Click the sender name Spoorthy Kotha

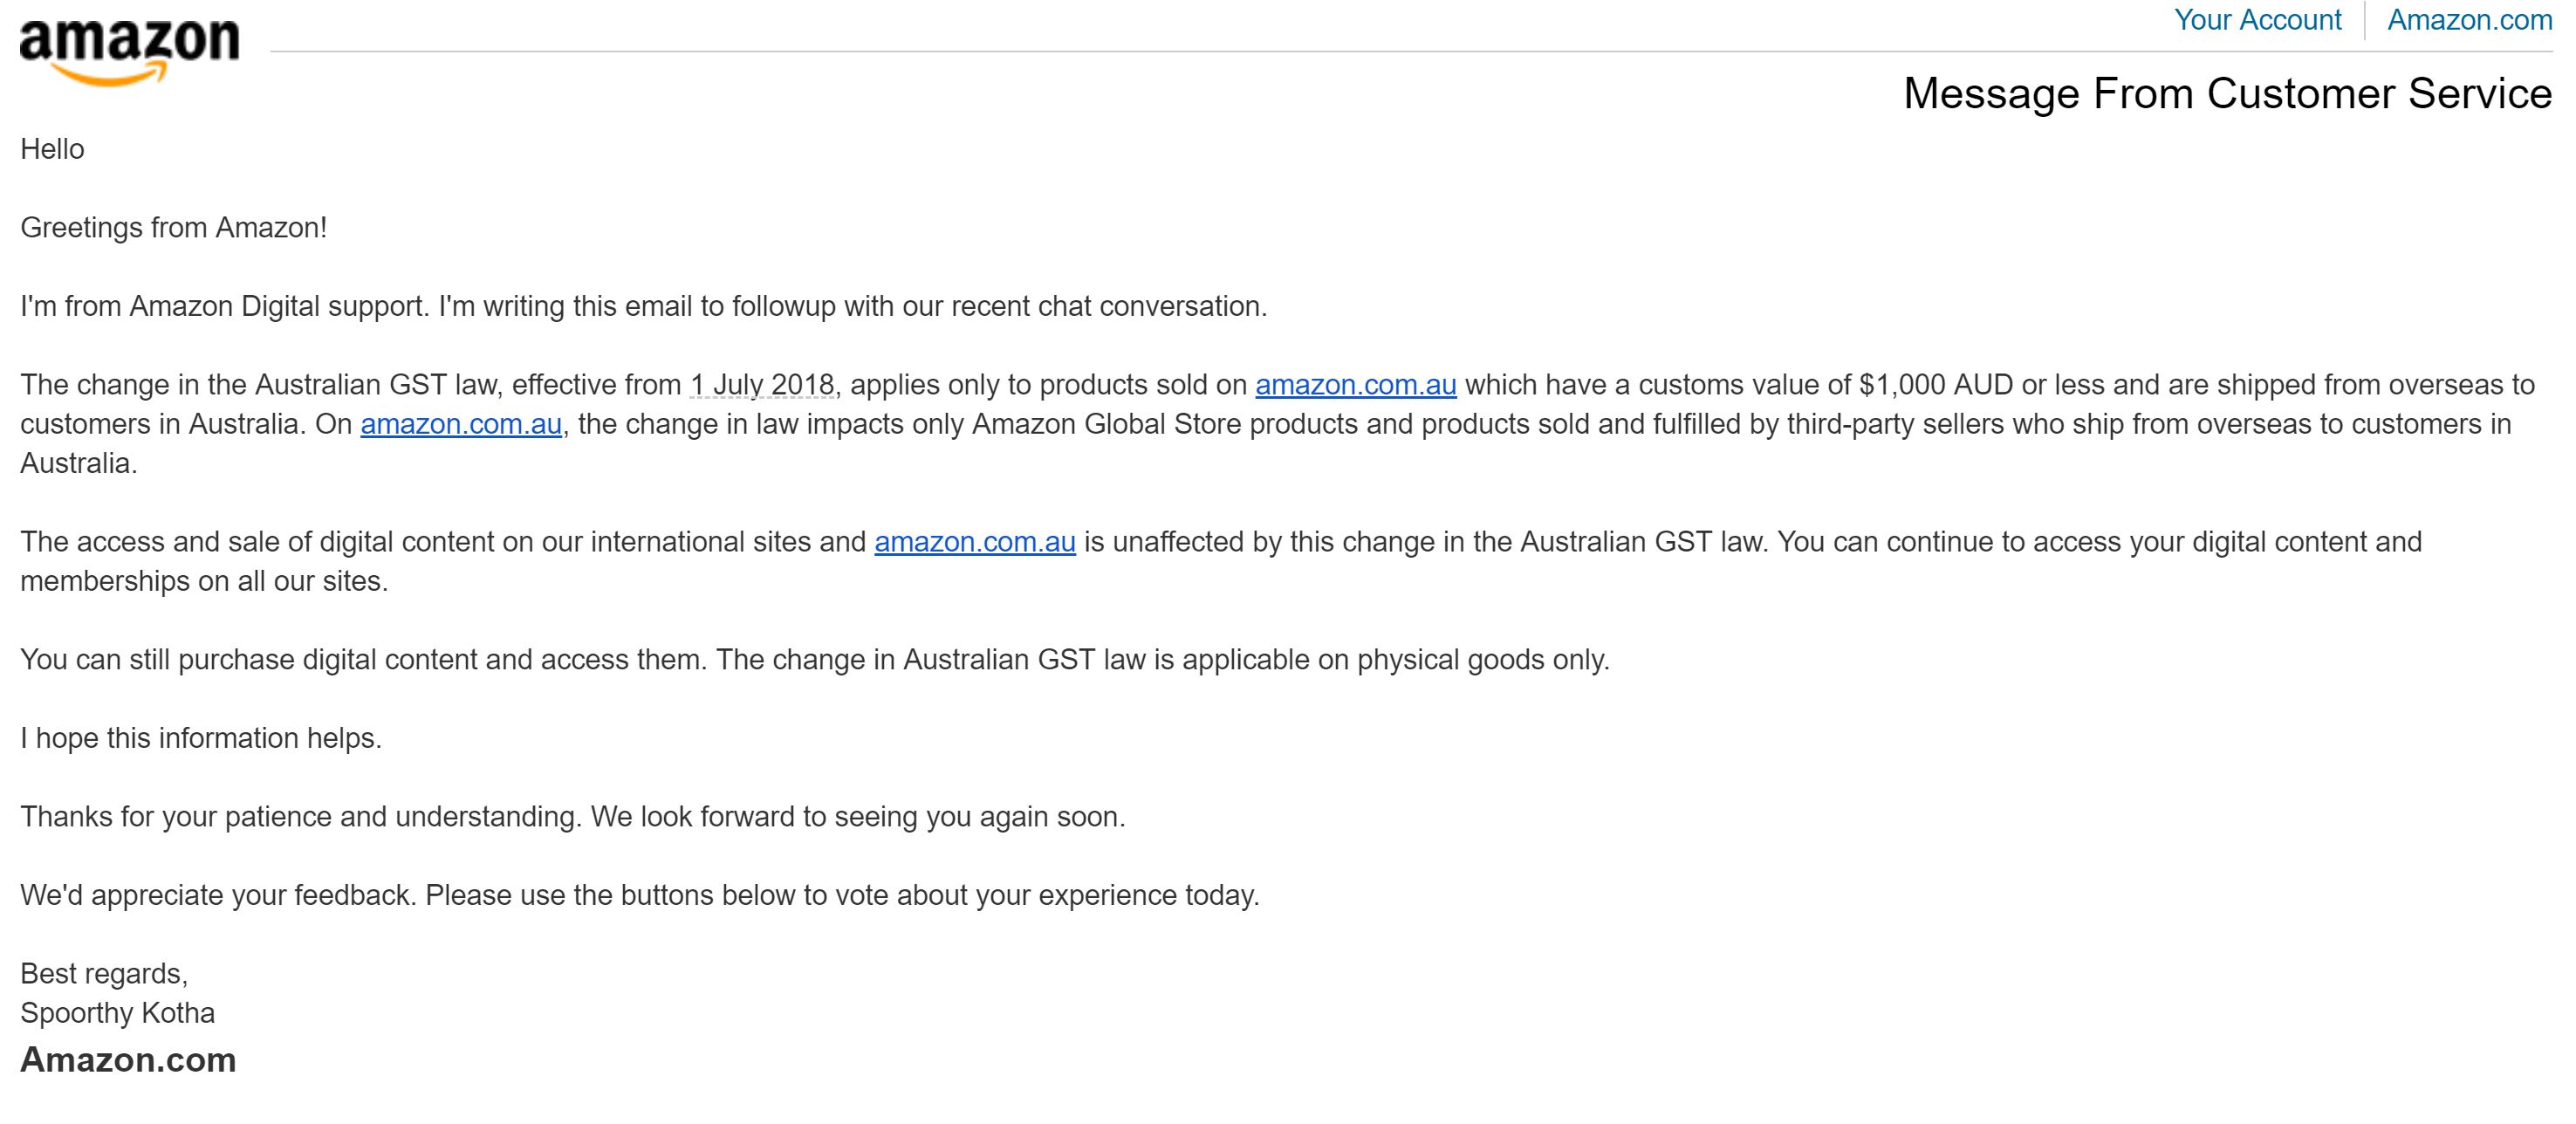click(x=117, y=1013)
